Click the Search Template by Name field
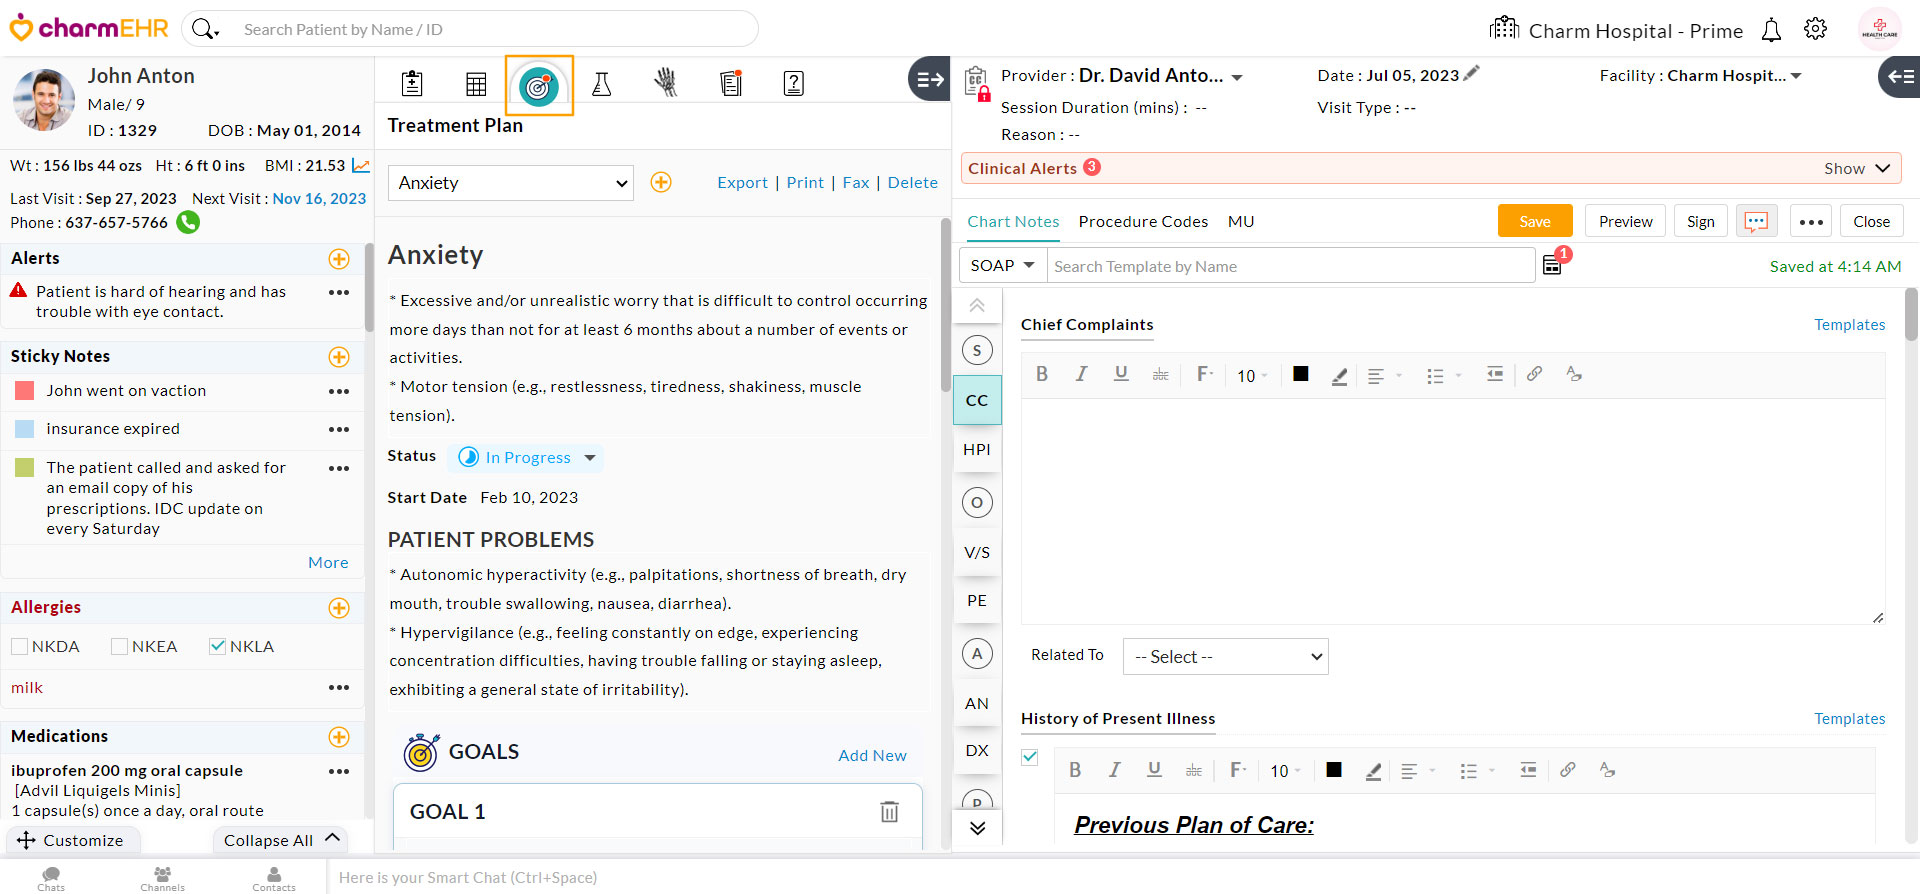Screen dimensions: 1920x894 1290,266
